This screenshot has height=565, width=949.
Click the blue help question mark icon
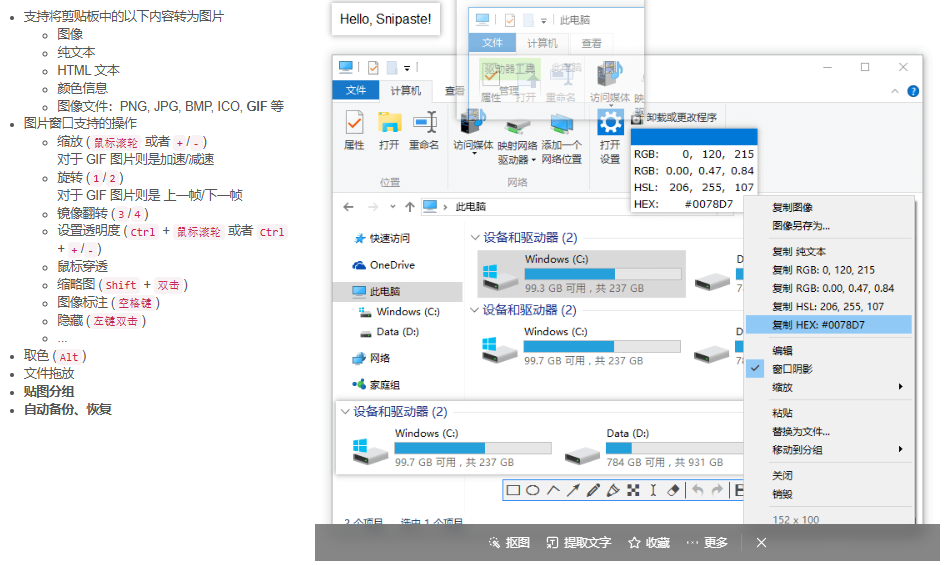coord(913,91)
